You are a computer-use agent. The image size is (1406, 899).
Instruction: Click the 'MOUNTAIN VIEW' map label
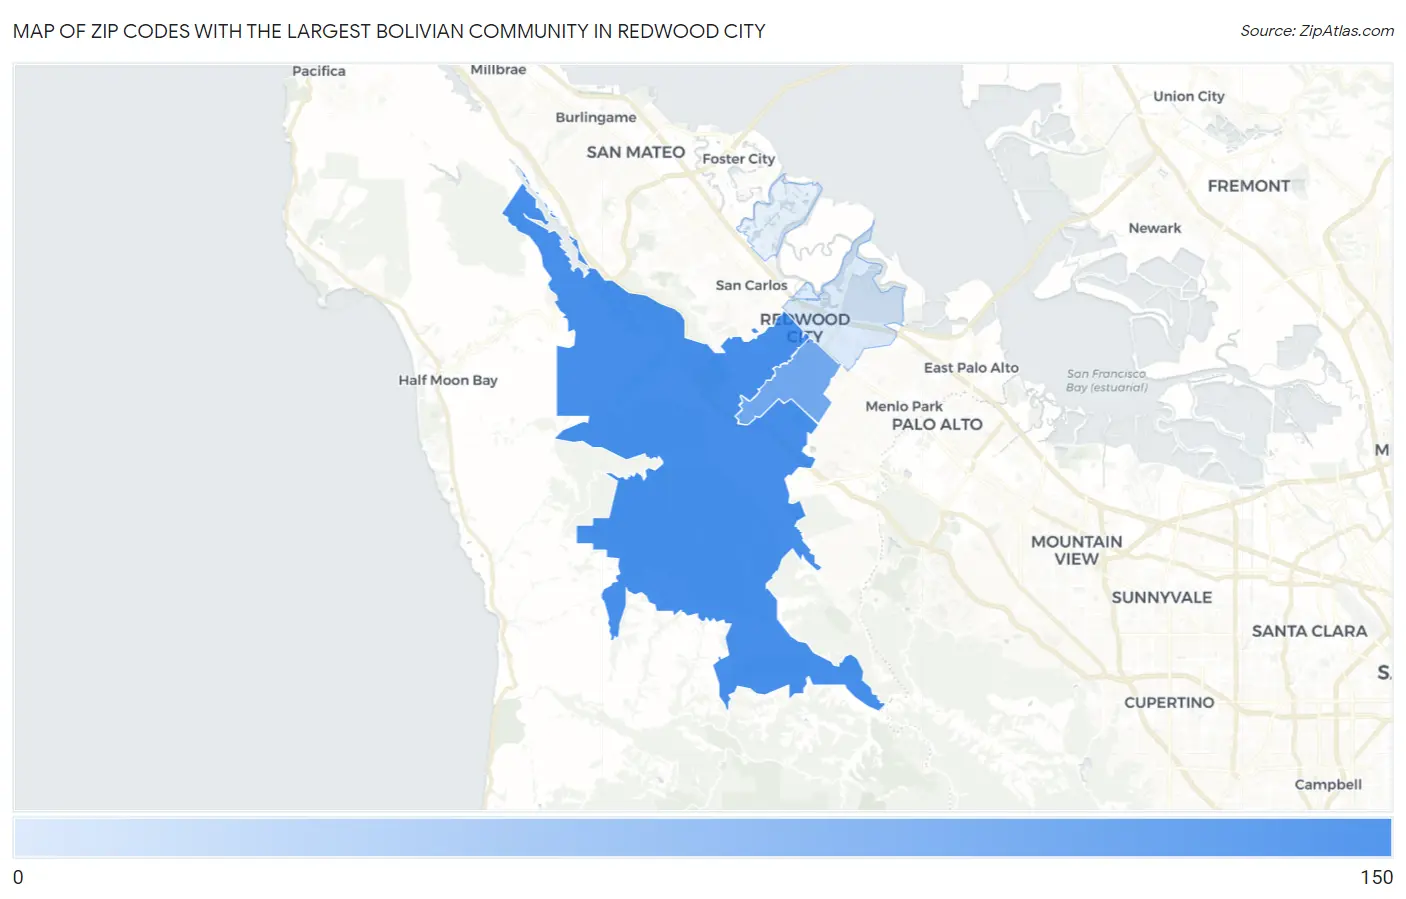coord(1076,550)
